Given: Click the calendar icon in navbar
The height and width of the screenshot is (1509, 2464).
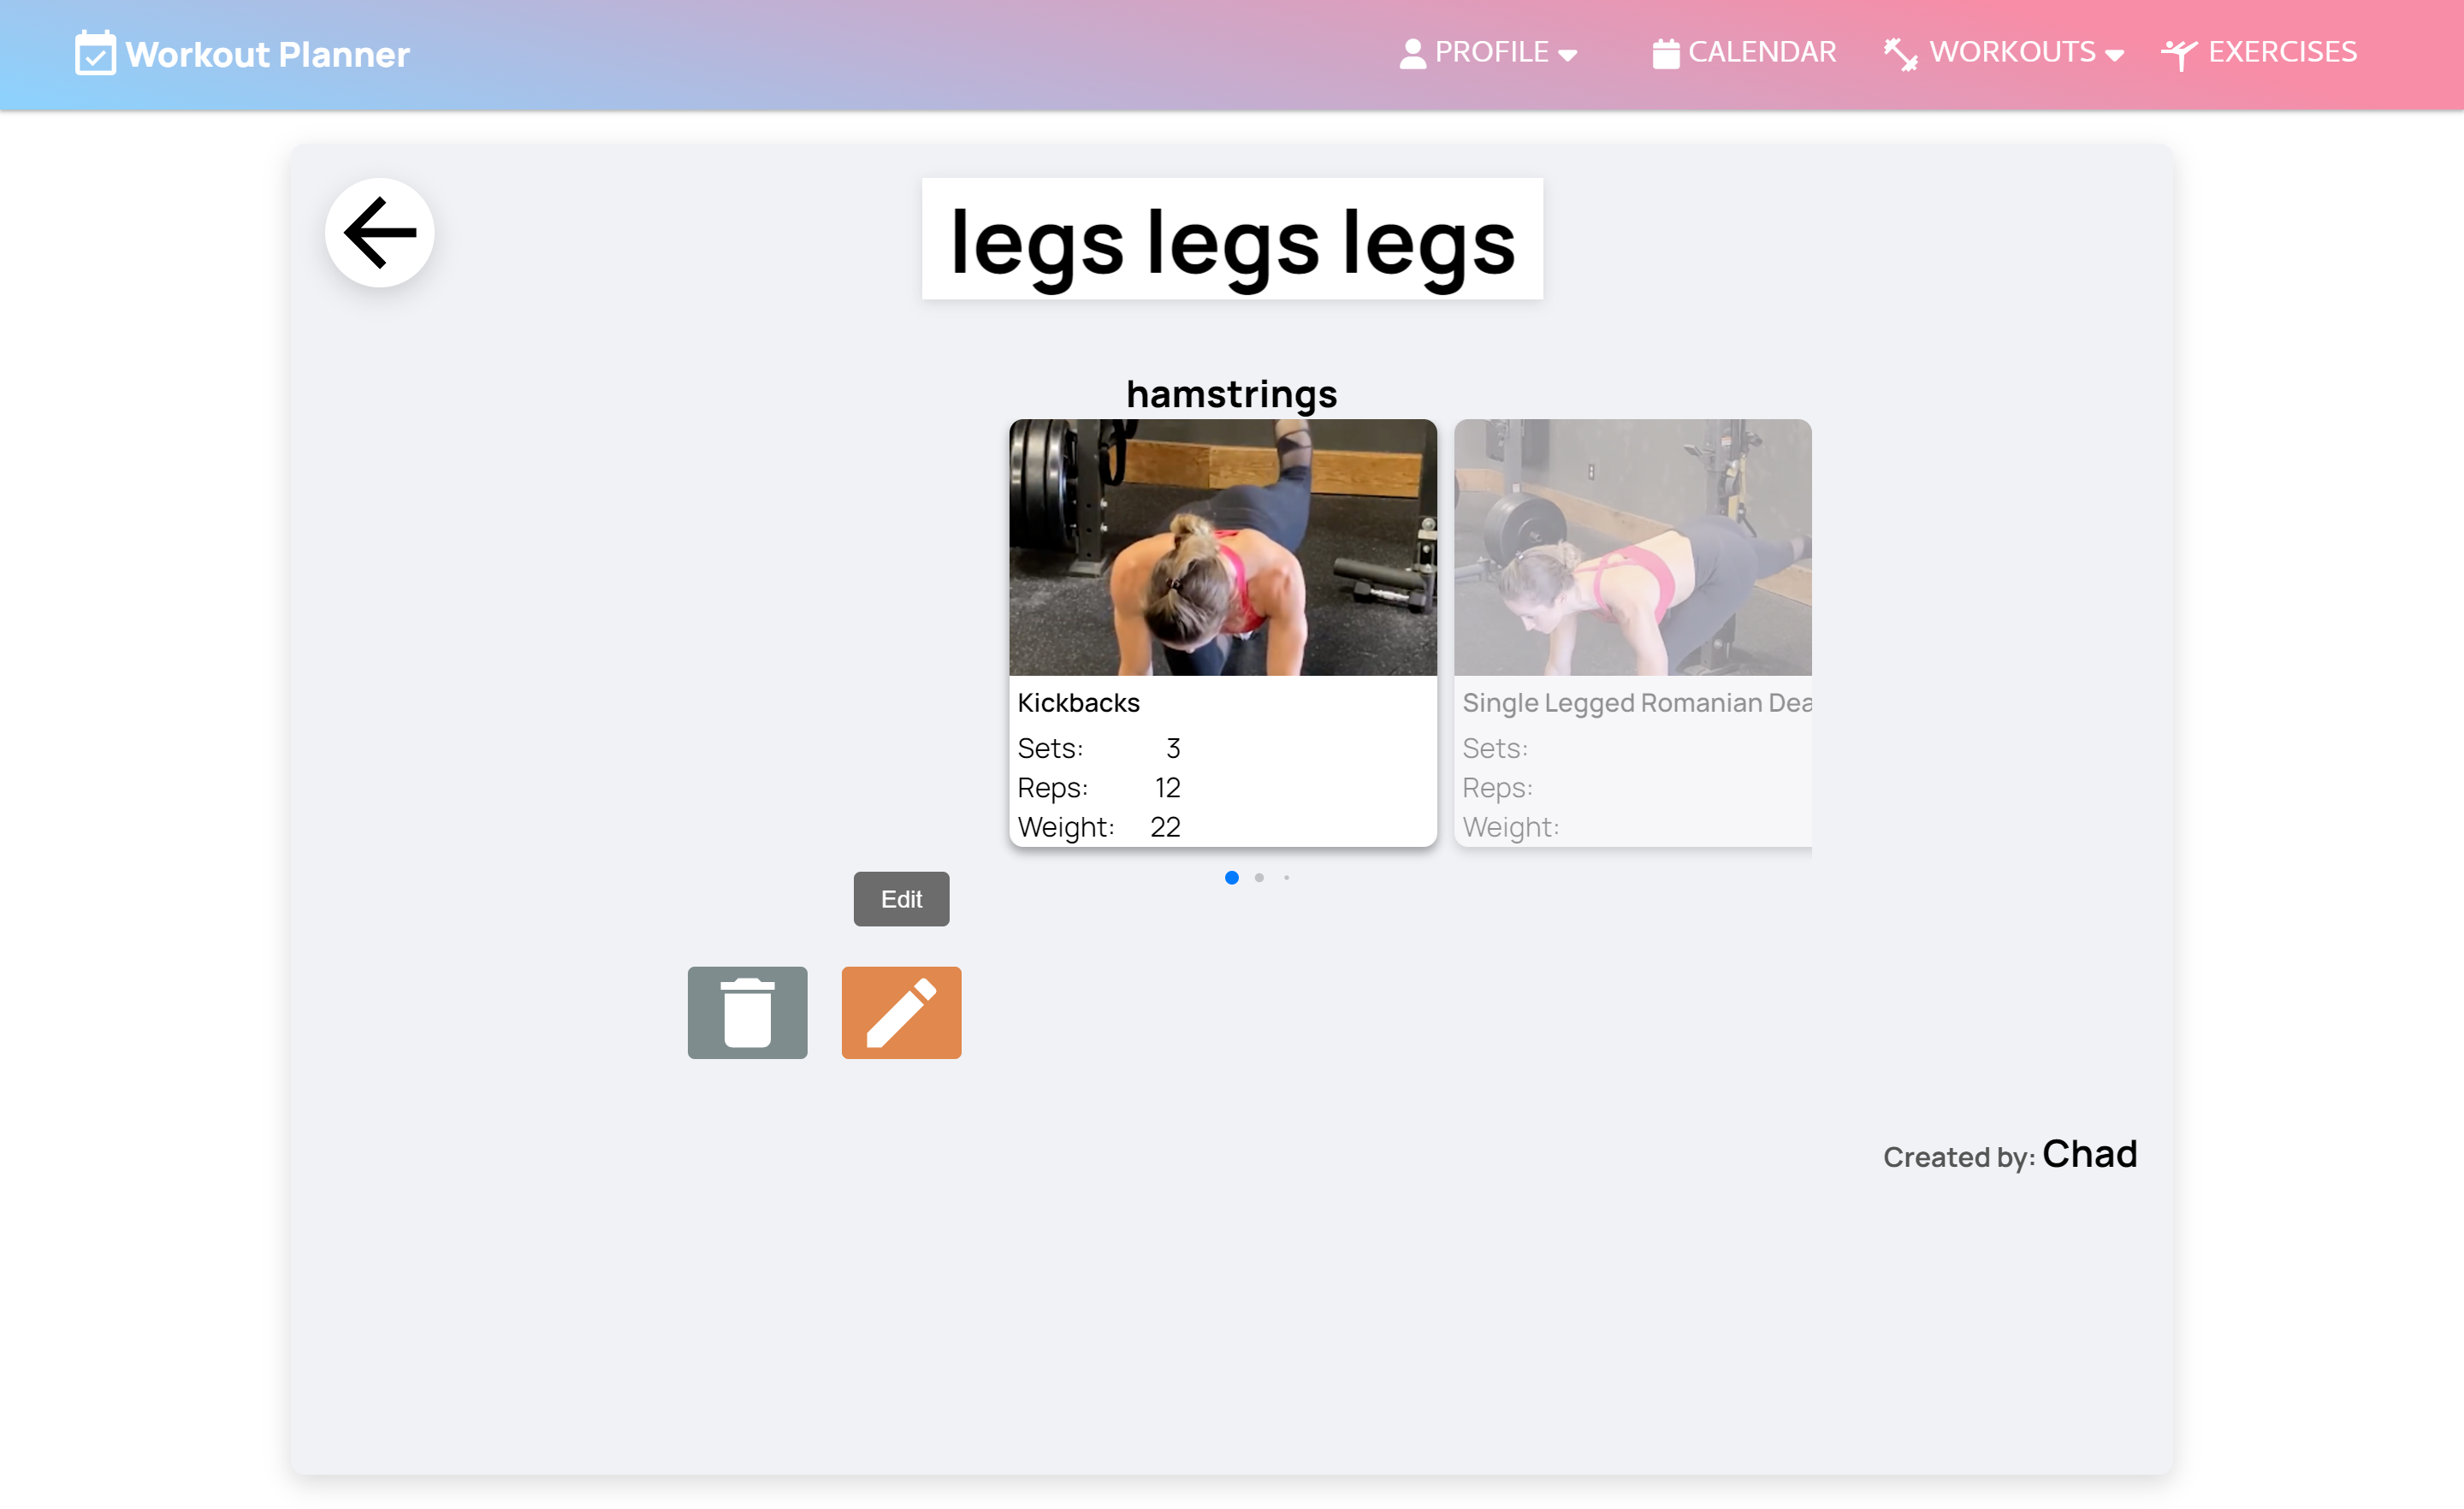Looking at the screenshot, I should (1665, 53).
